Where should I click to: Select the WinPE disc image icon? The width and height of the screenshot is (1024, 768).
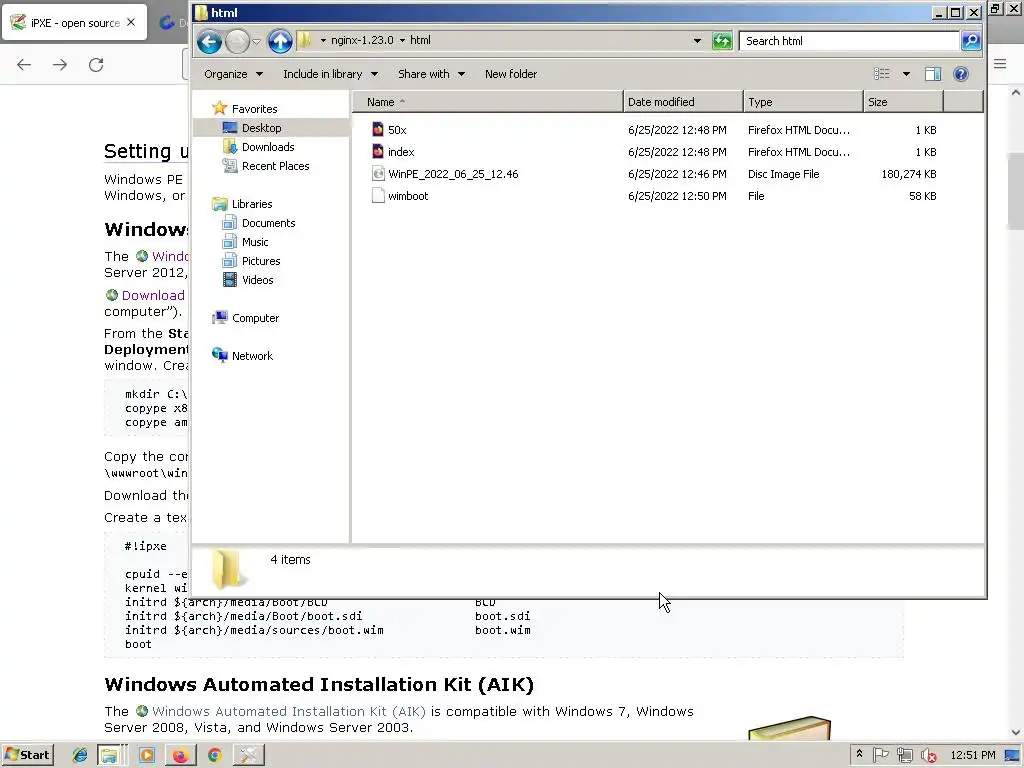pos(378,174)
